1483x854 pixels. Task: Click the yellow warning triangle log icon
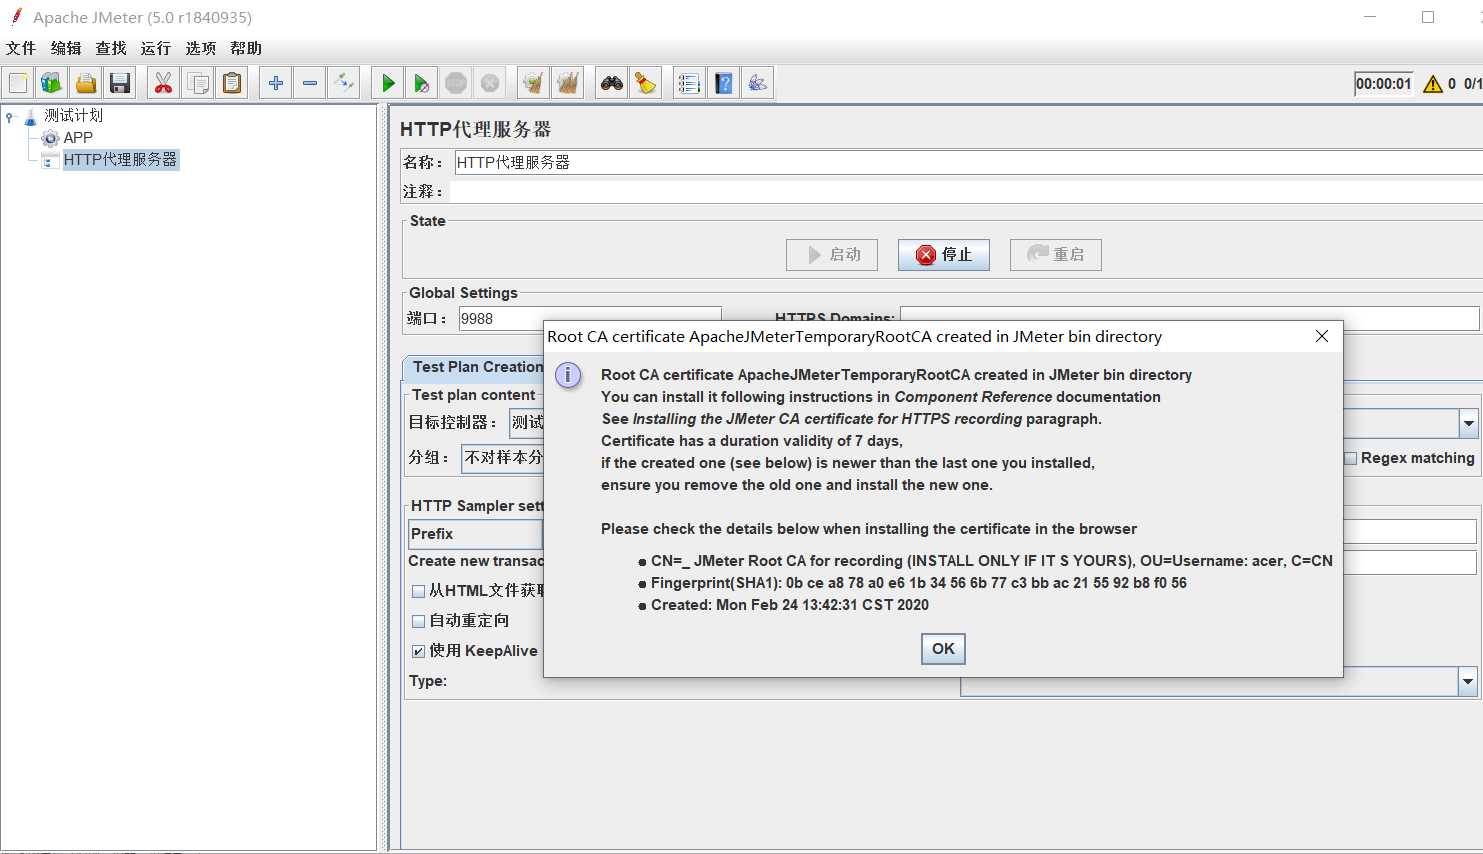click(x=1433, y=84)
